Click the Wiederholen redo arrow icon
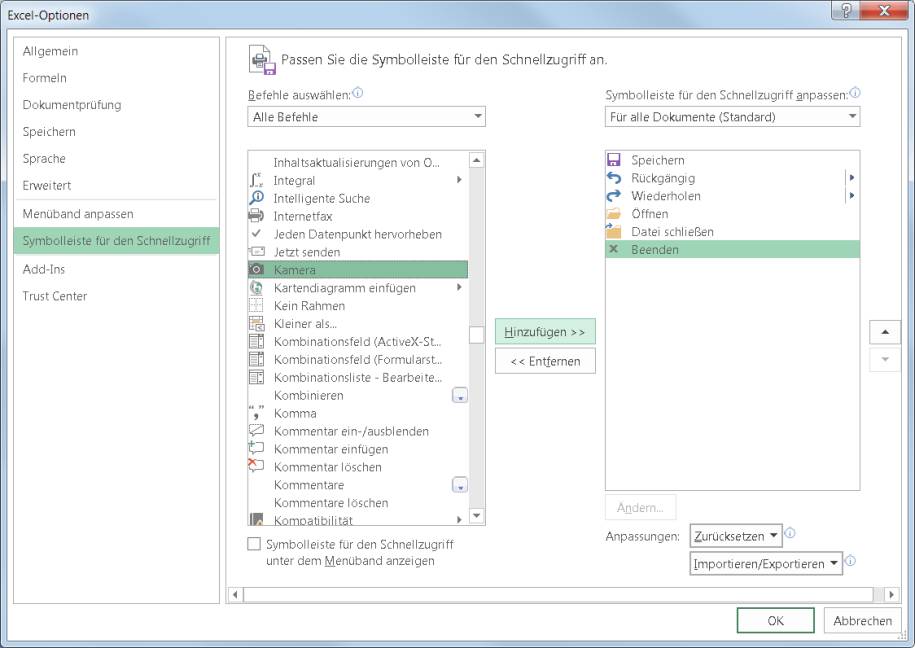 click(x=614, y=196)
